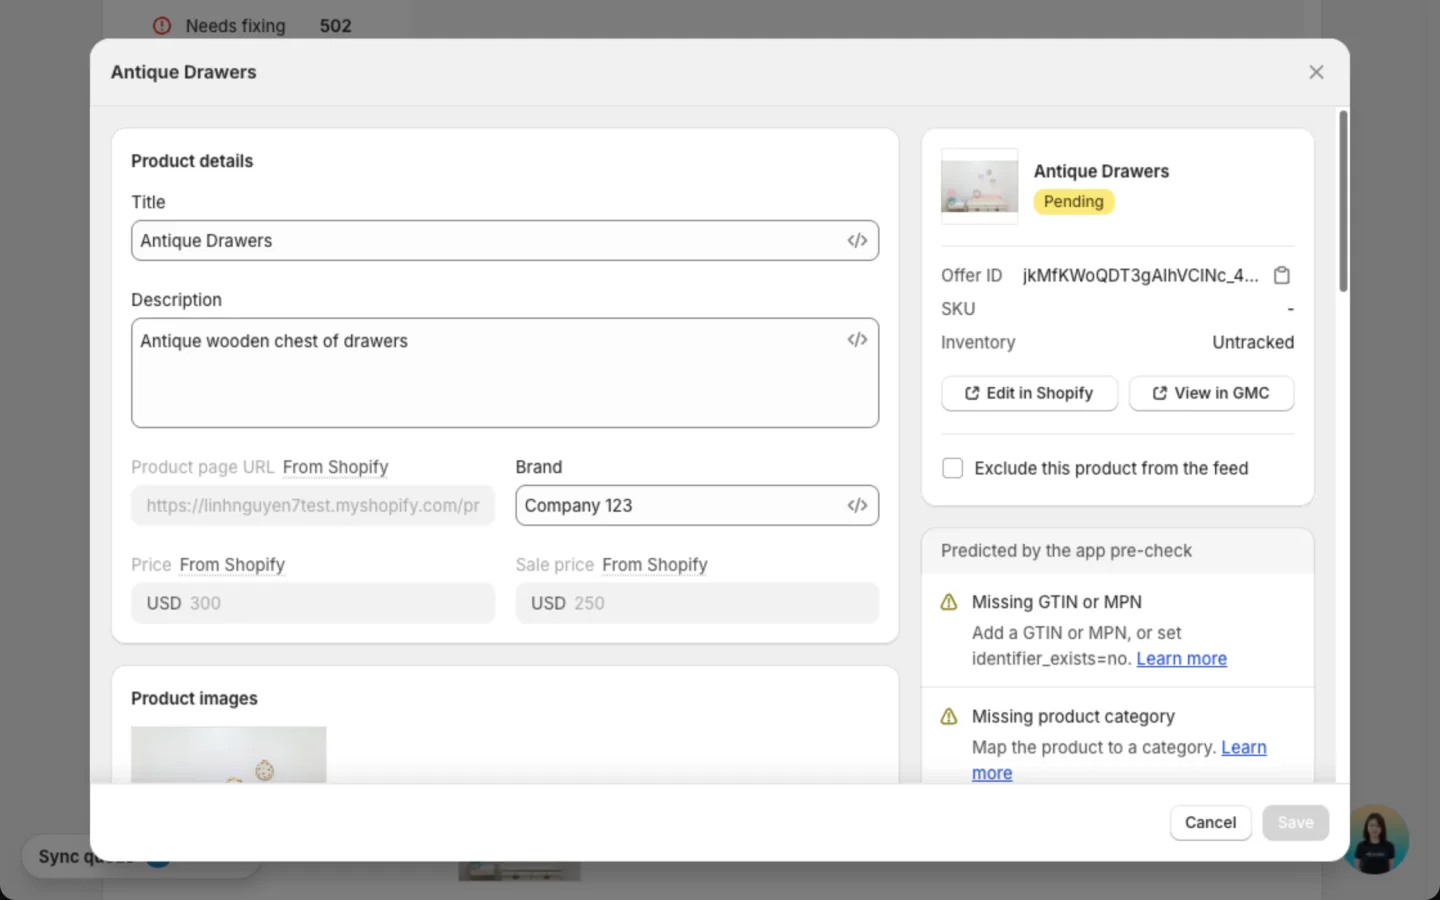Click the Price field USD 300
Viewport: 1440px width, 900px height.
313,603
